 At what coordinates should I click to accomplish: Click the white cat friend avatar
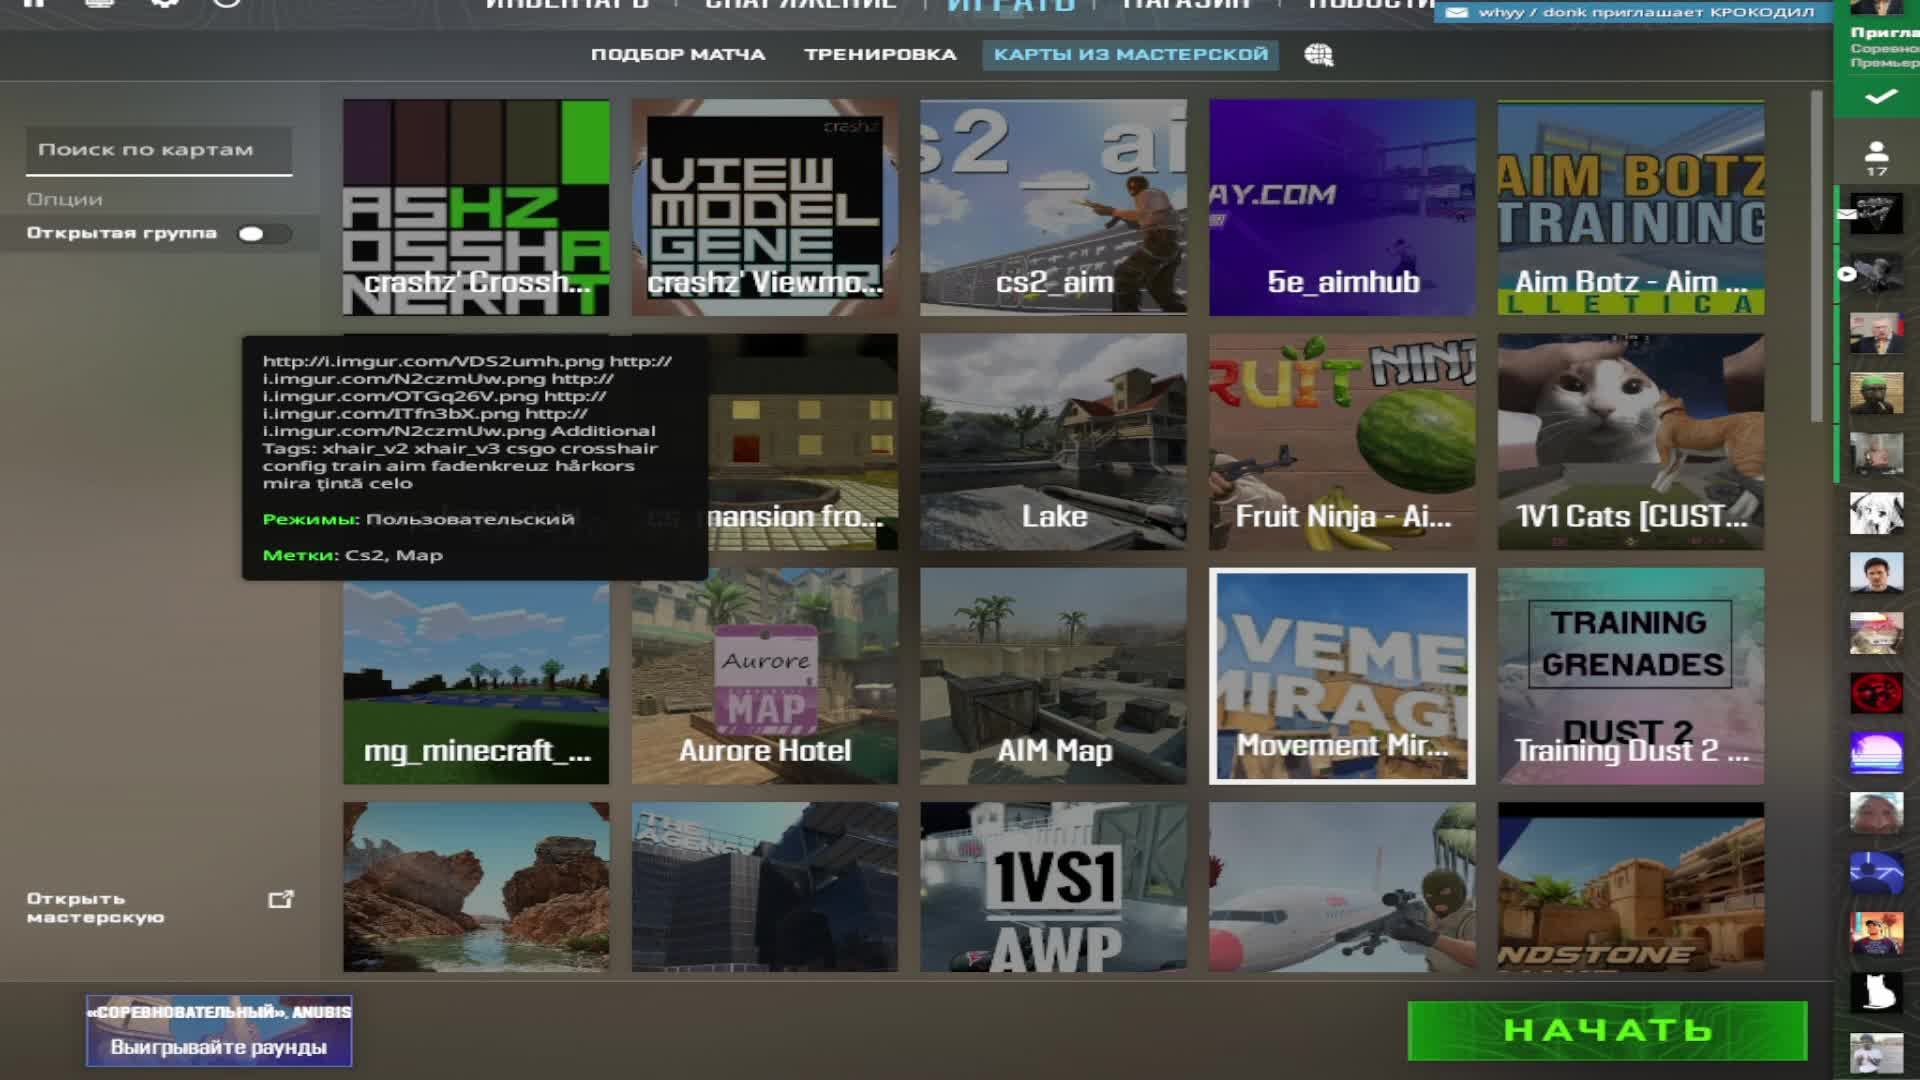(1876, 992)
